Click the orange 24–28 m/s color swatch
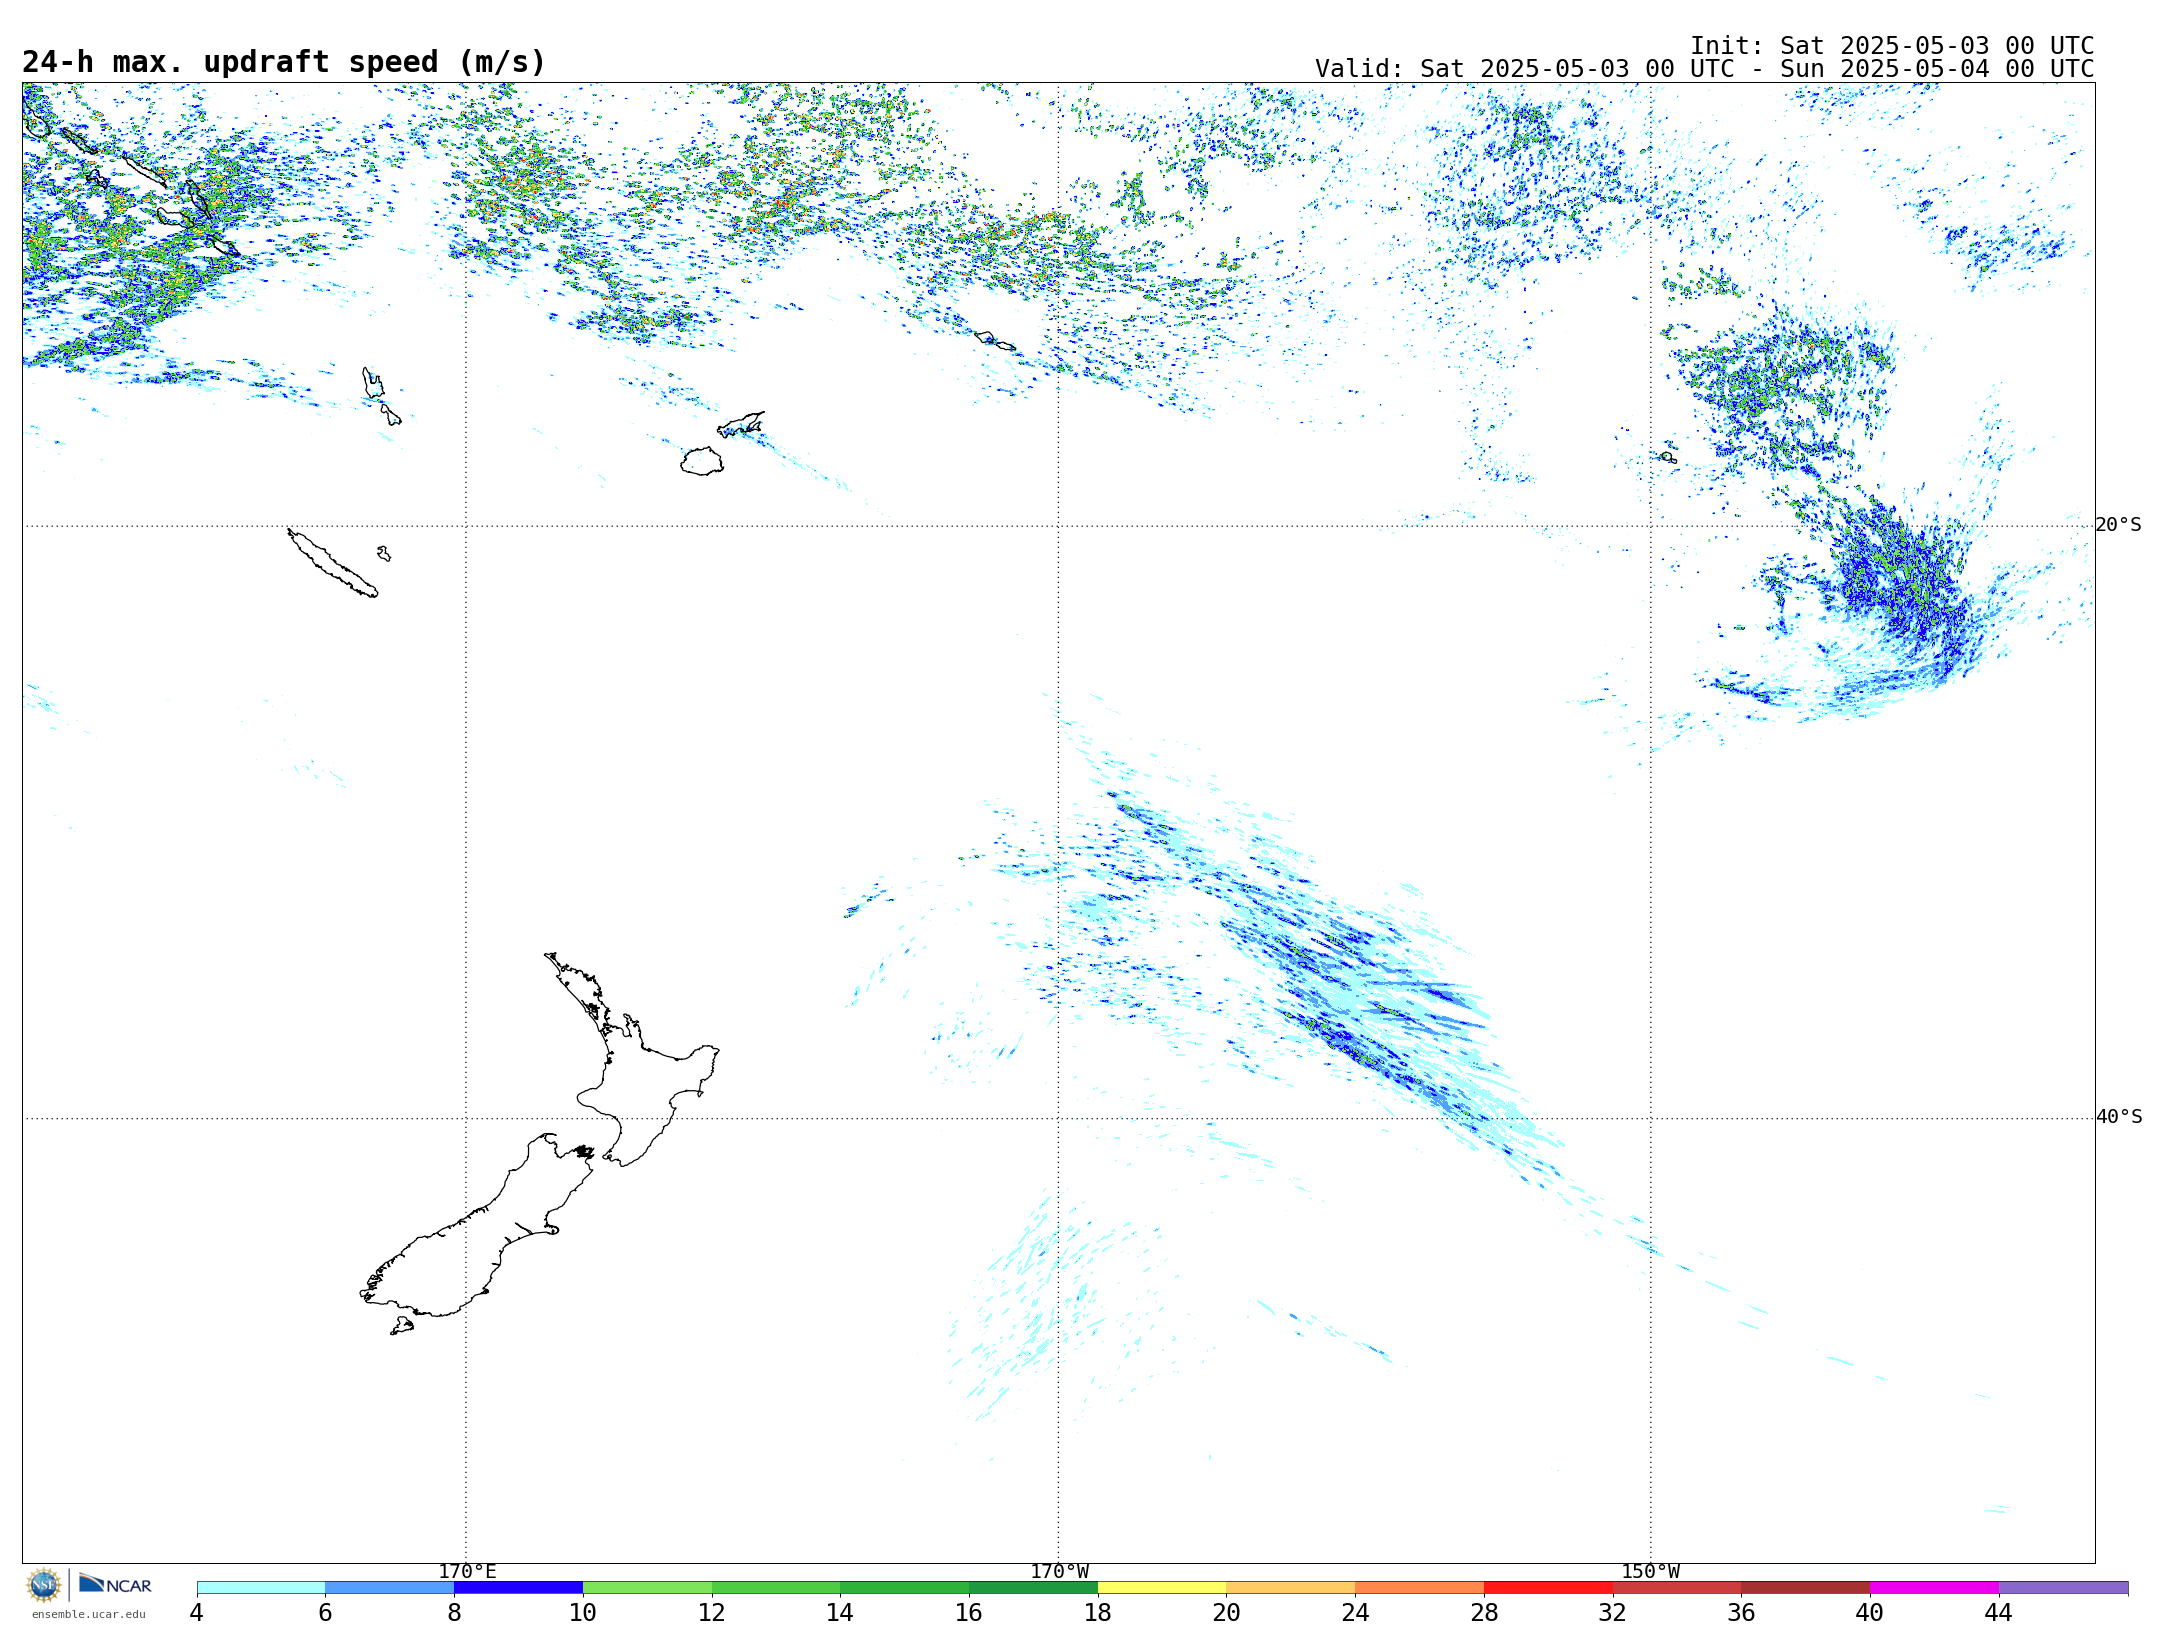This screenshot has height=1626, width=2160. [1419, 1588]
